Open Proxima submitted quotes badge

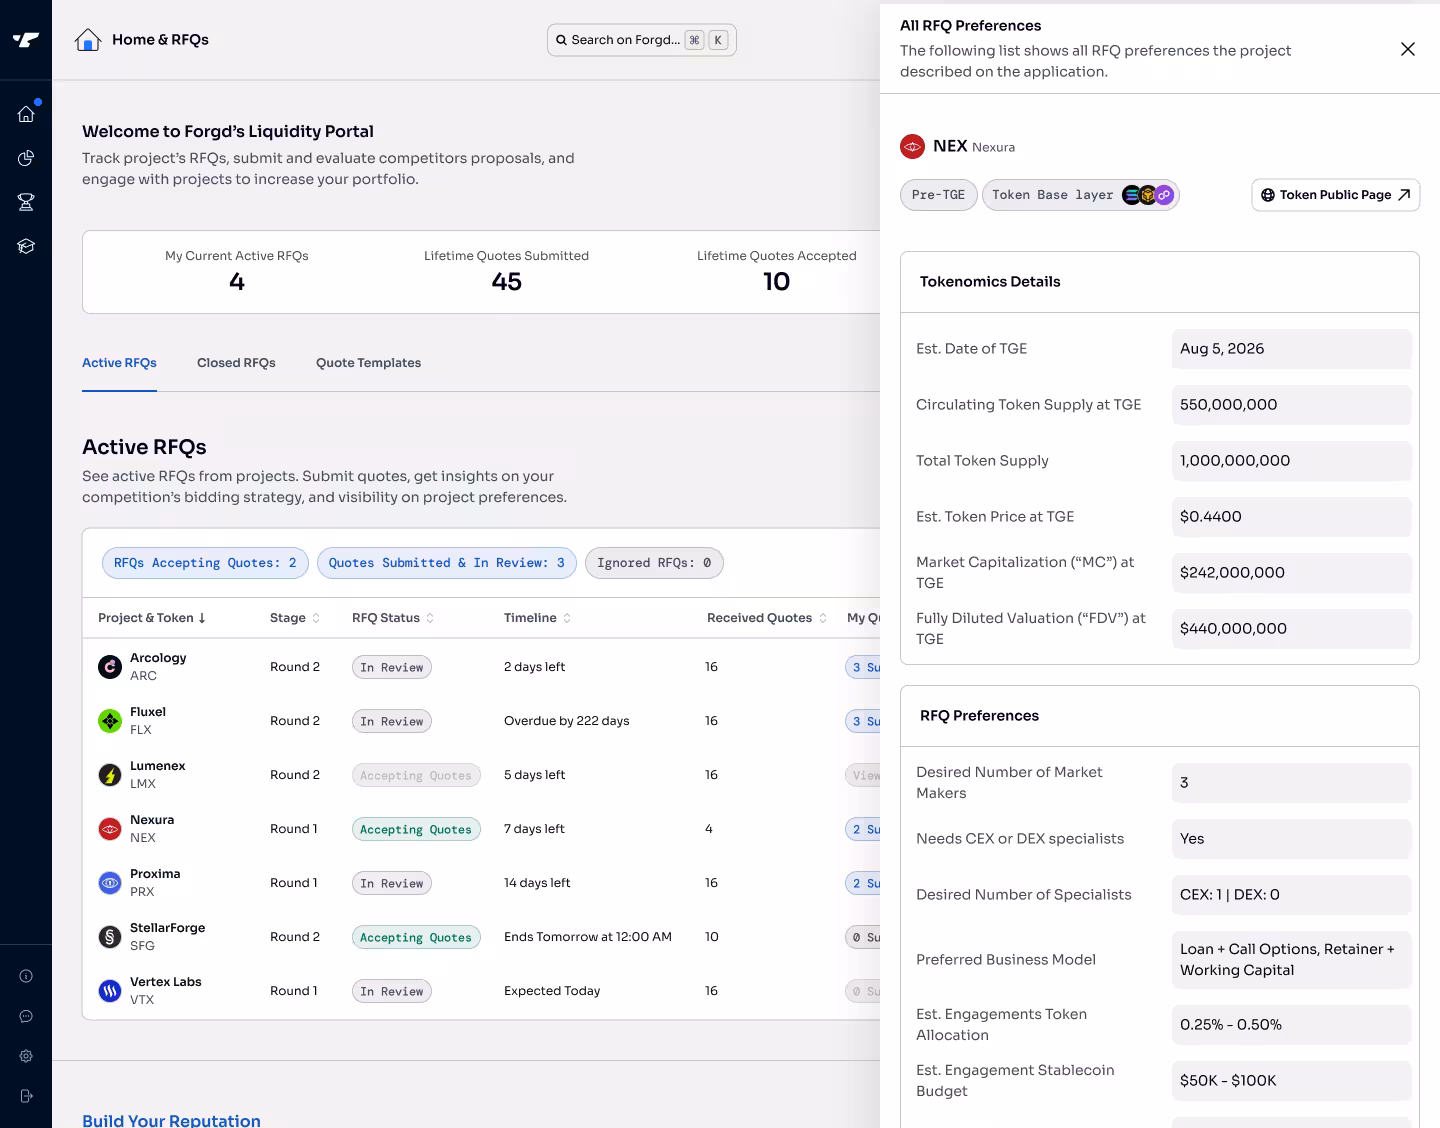coord(863,883)
